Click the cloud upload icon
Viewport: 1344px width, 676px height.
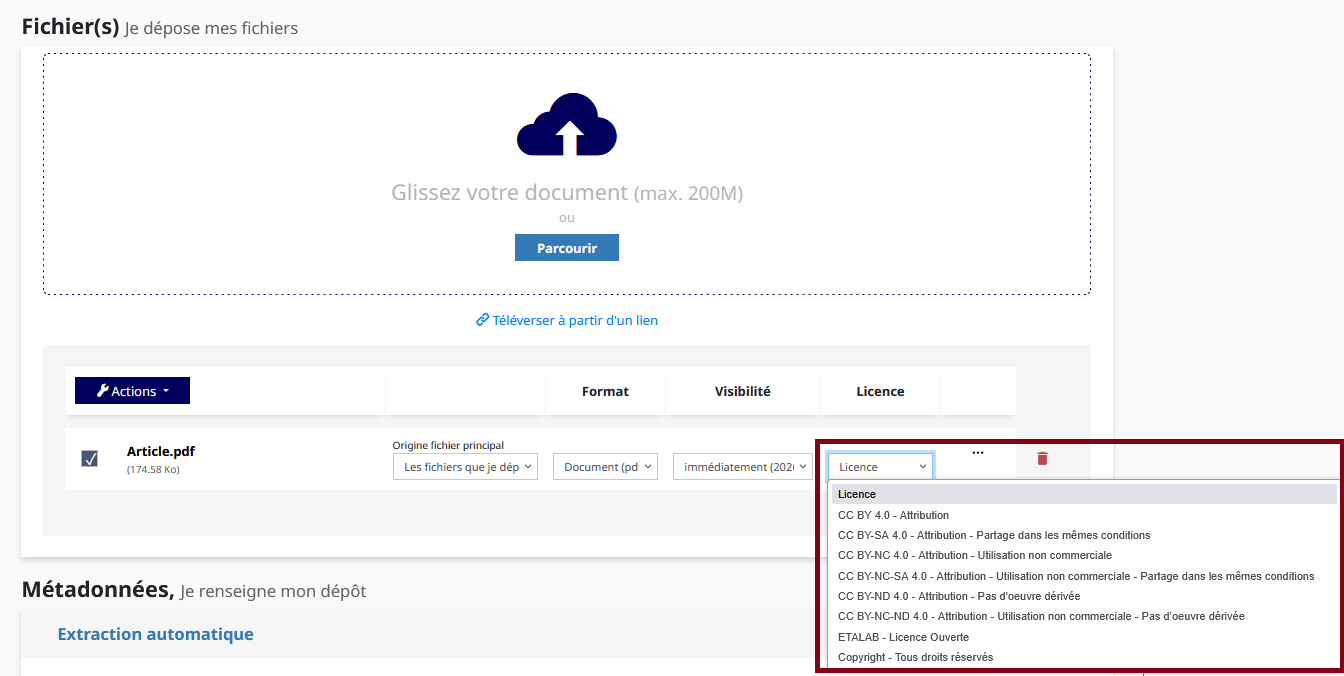[566, 125]
